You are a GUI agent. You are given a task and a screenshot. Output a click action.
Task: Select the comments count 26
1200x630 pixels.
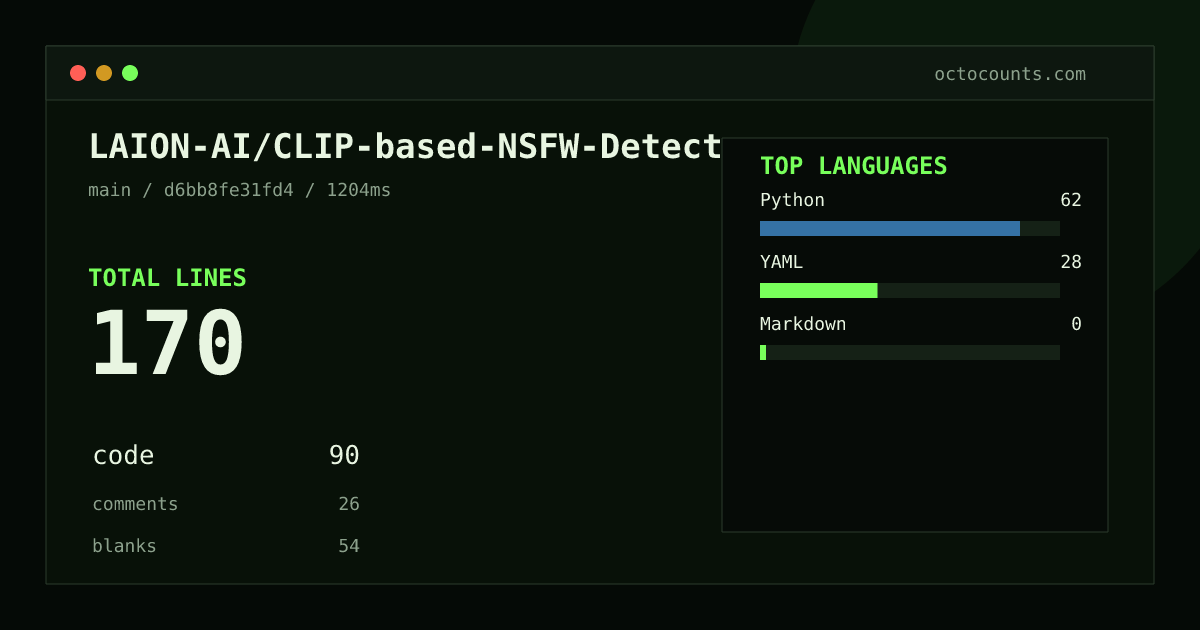[349, 504]
